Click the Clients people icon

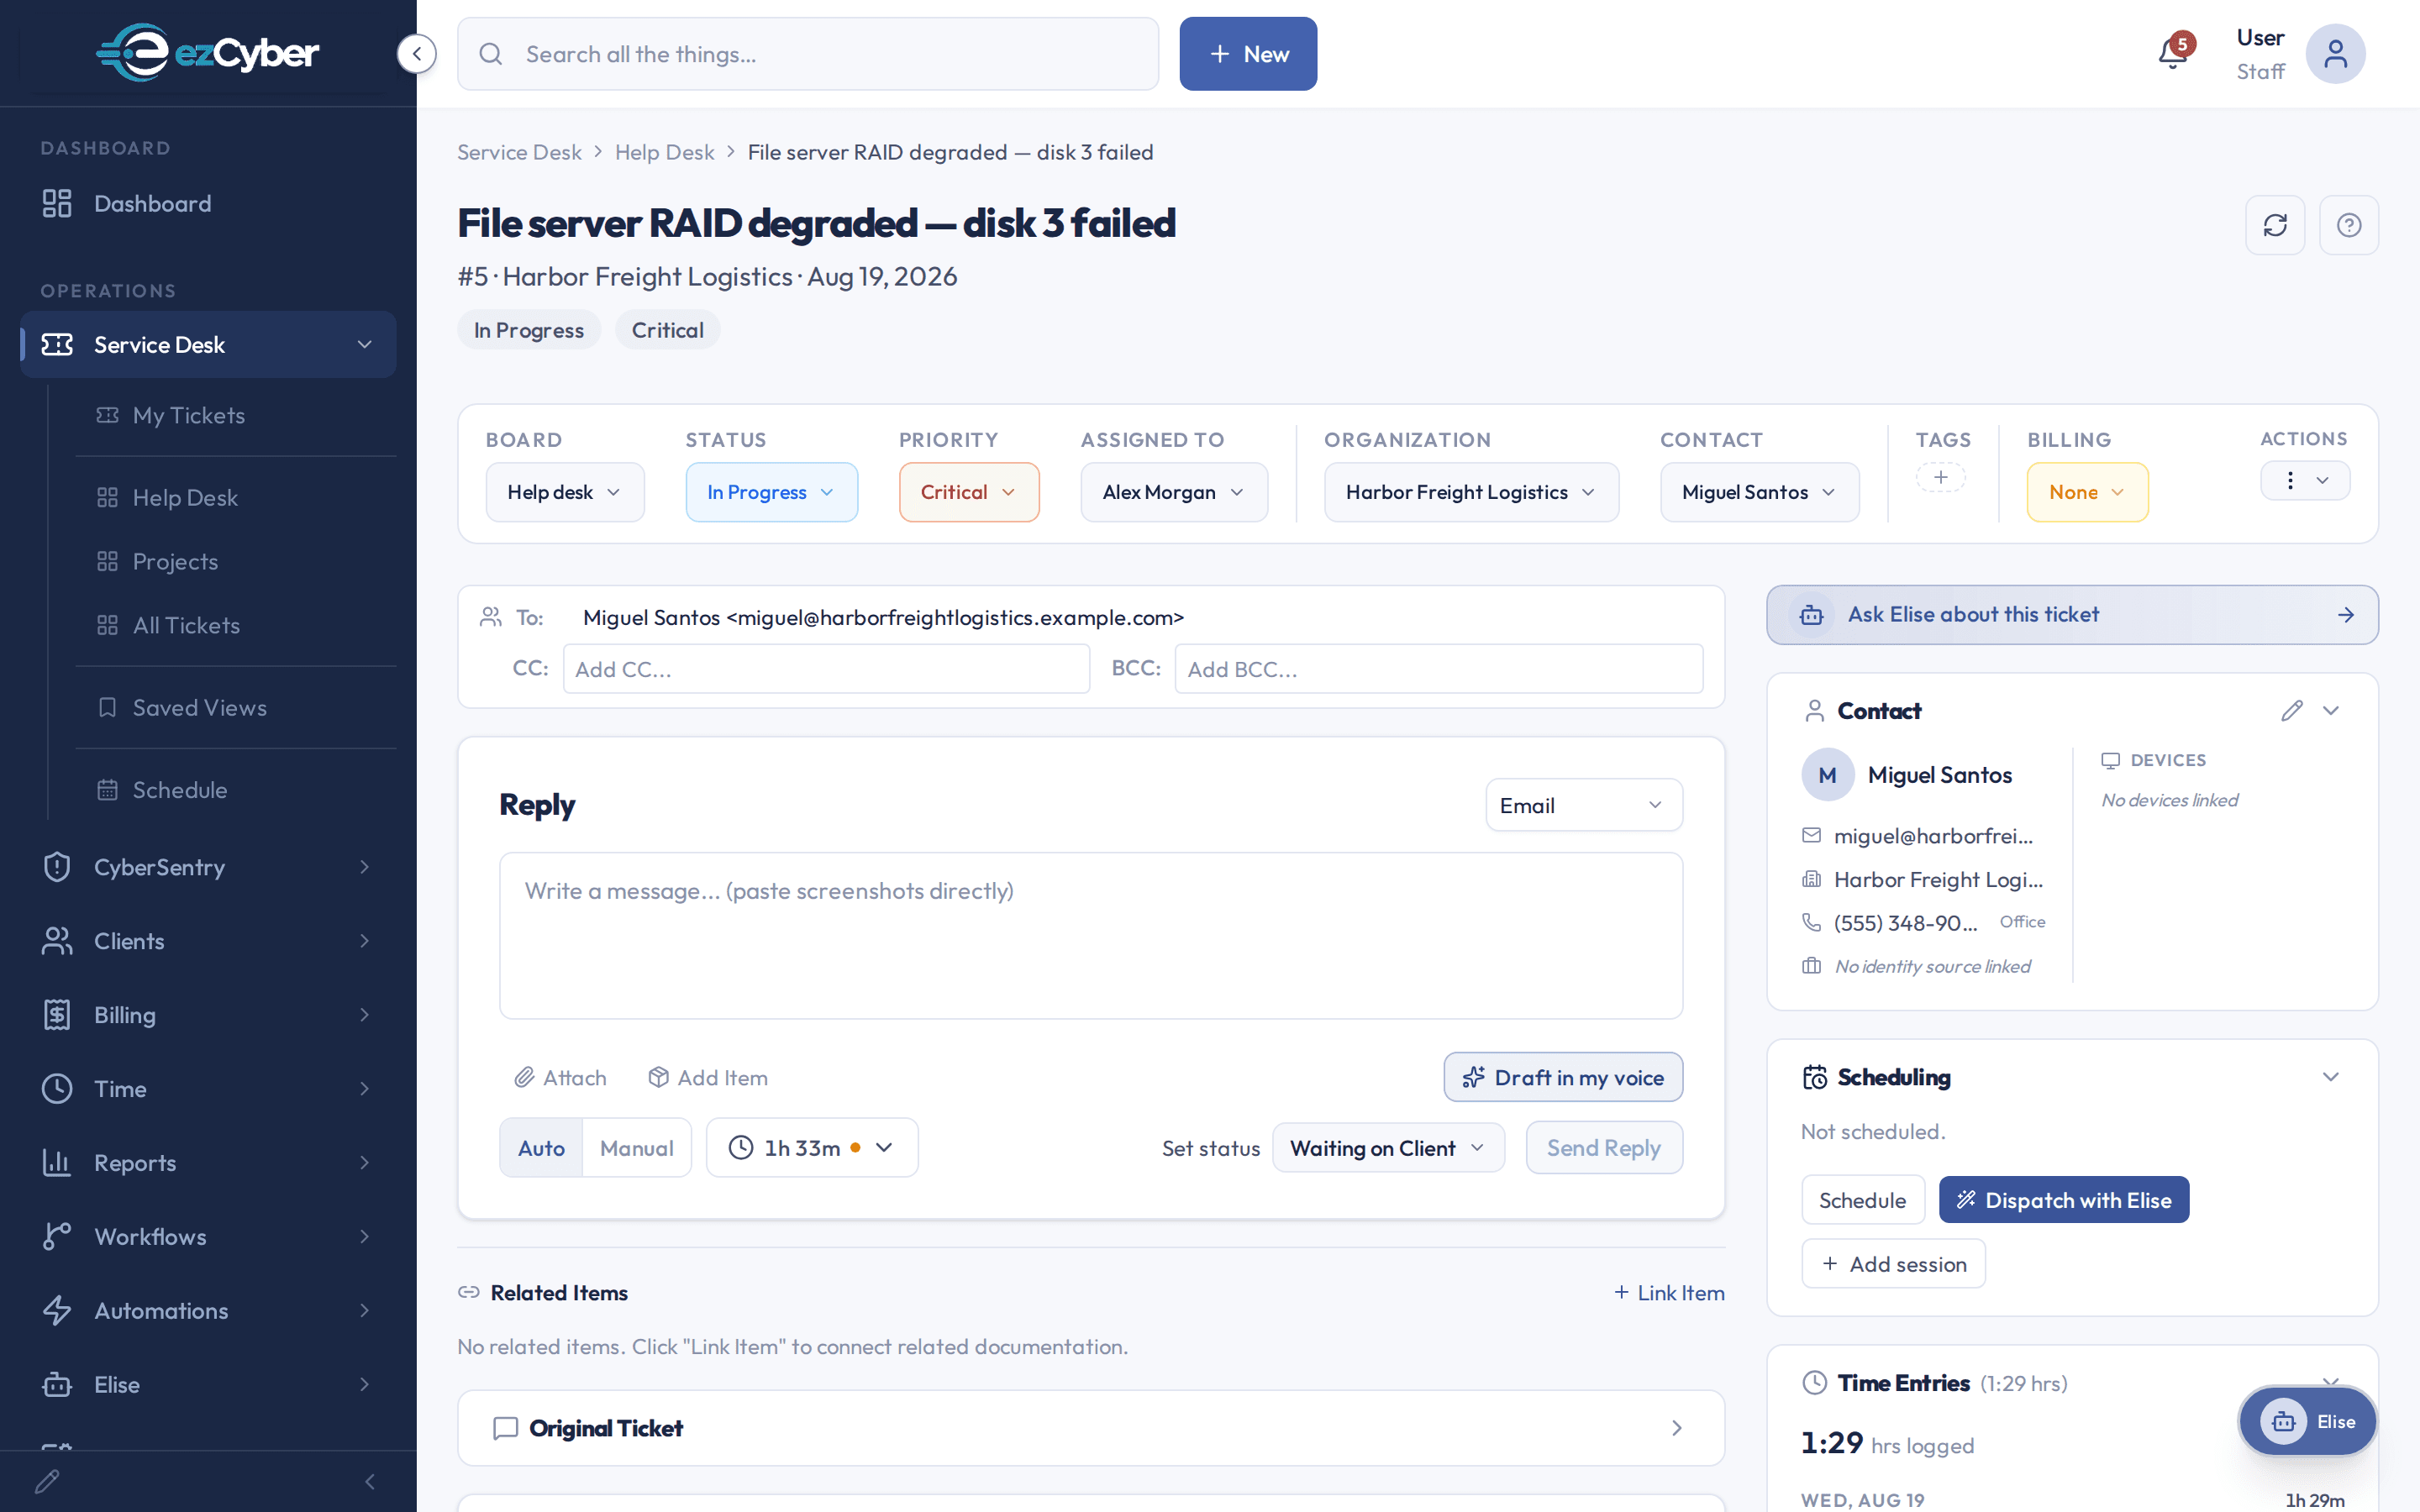57,941
